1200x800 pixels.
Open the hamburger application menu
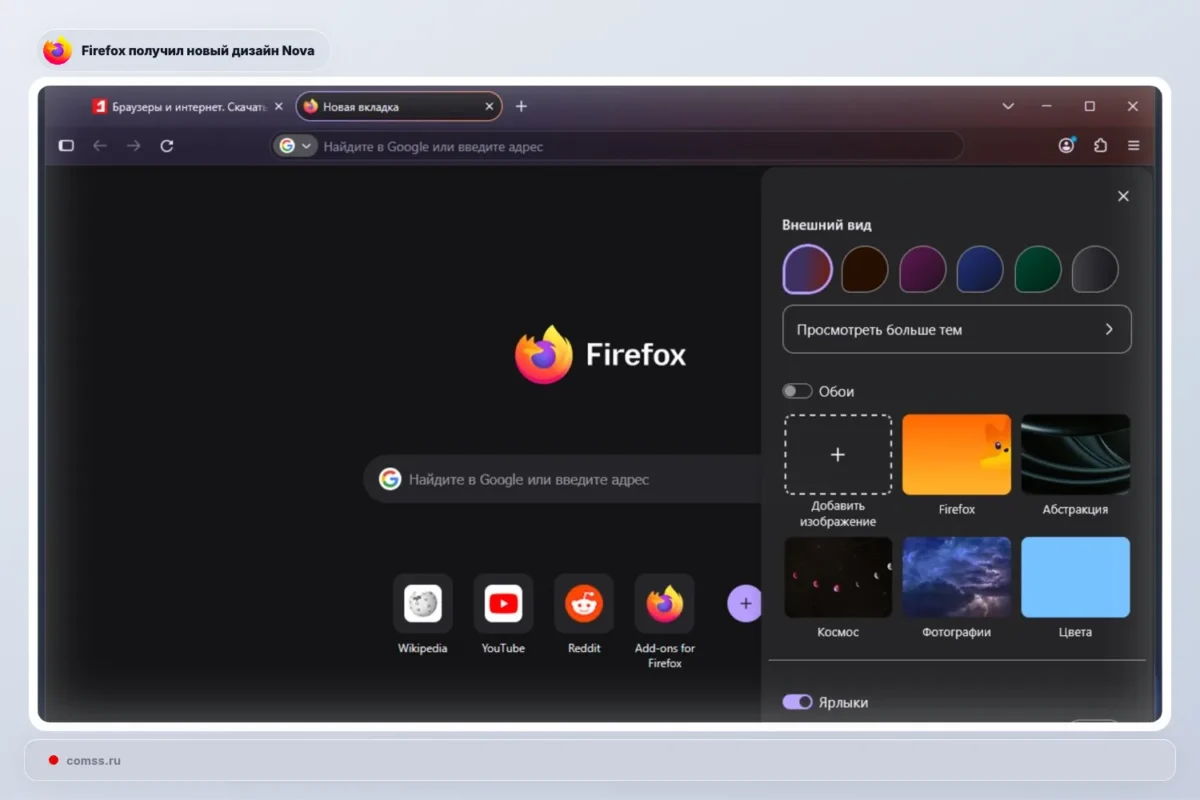pos(1134,146)
